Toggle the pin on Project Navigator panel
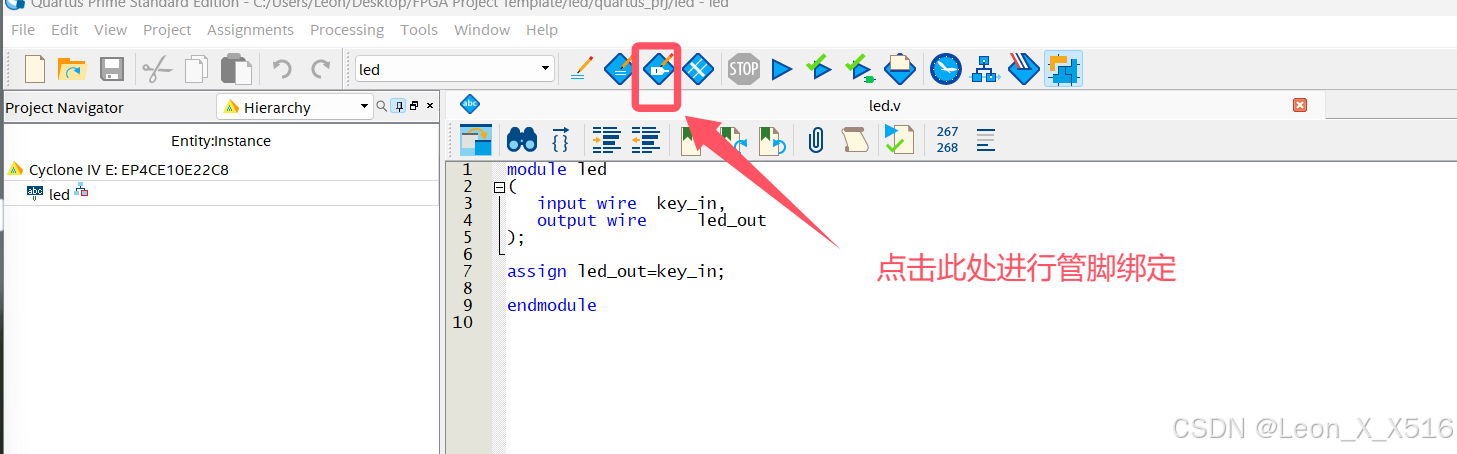Viewport: 1457px width, 454px height. [397, 106]
